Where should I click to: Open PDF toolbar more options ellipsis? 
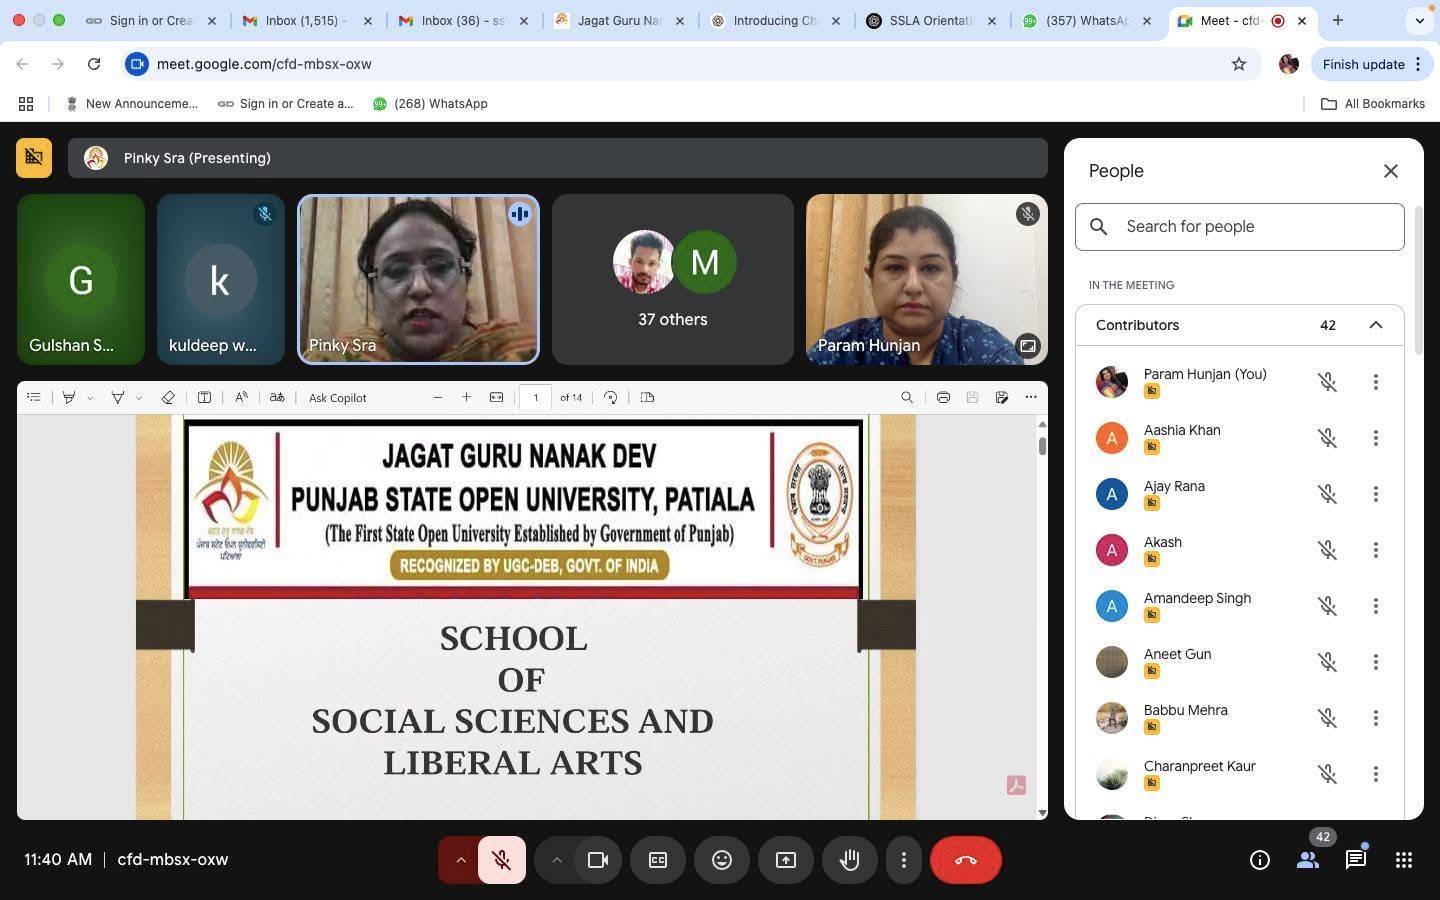(1031, 397)
